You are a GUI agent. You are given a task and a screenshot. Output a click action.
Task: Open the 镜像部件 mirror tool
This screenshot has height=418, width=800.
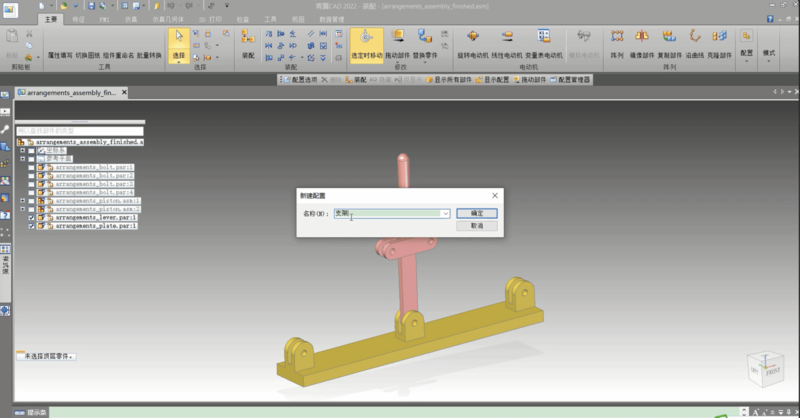pyautogui.click(x=642, y=40)
